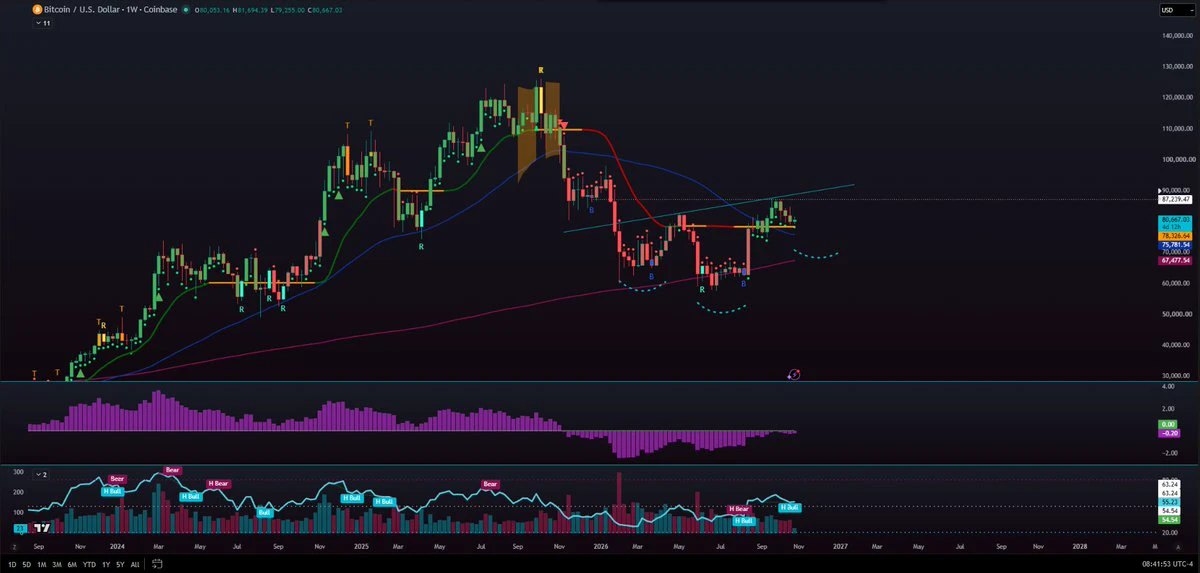Click the 2027 label on time axis

coord(839,548)
